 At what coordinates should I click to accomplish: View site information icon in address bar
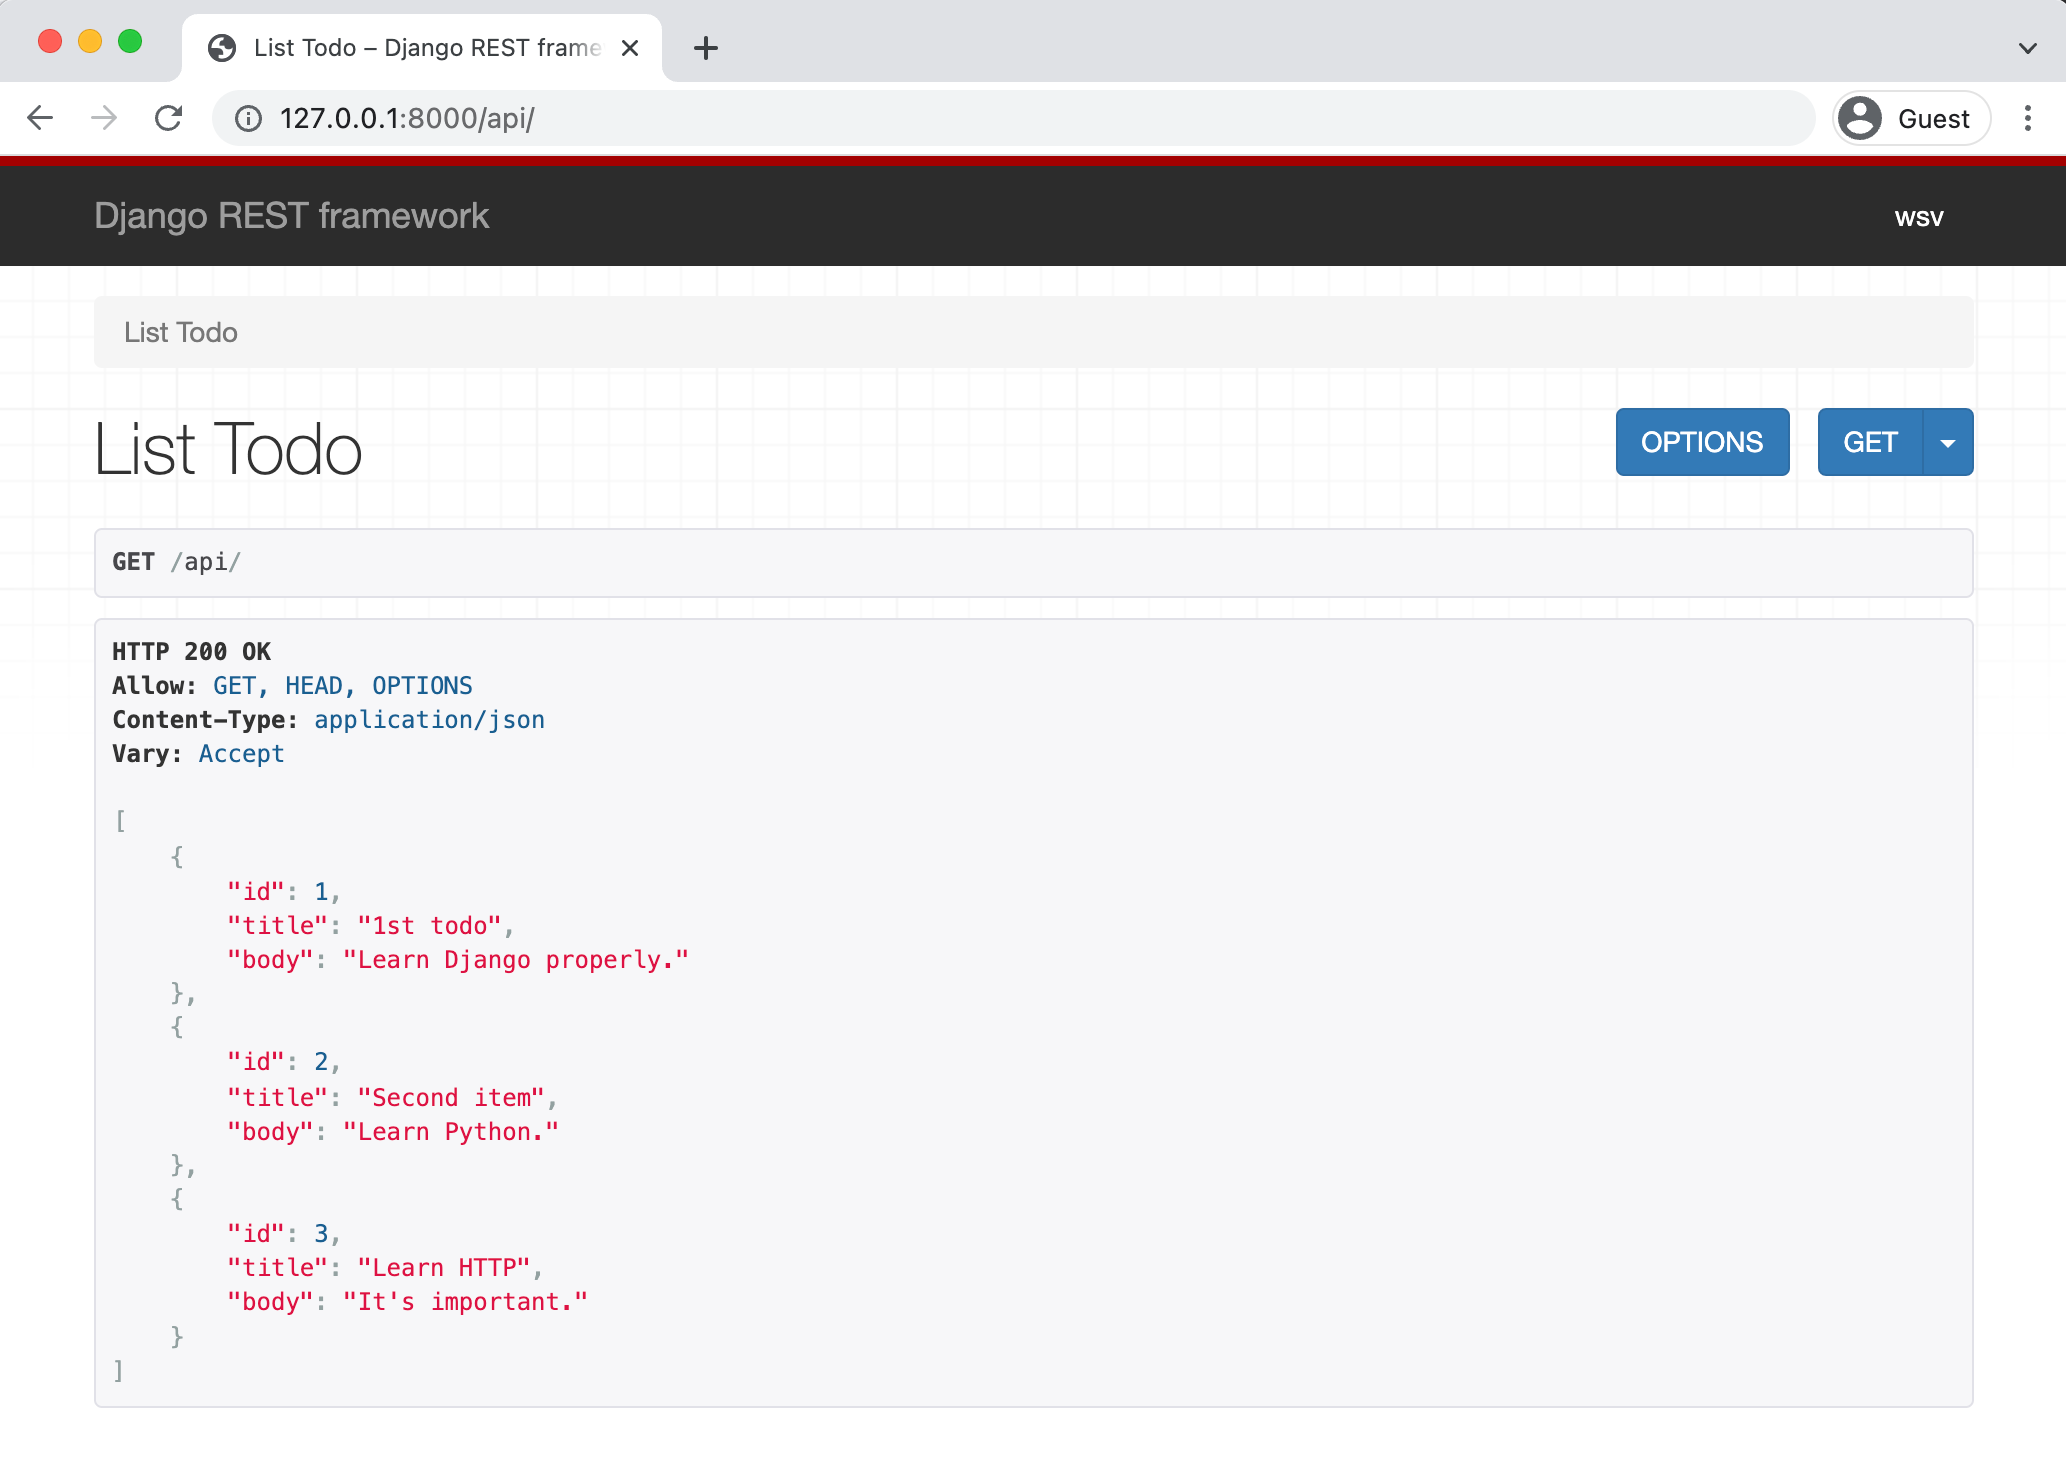[248, 119]
